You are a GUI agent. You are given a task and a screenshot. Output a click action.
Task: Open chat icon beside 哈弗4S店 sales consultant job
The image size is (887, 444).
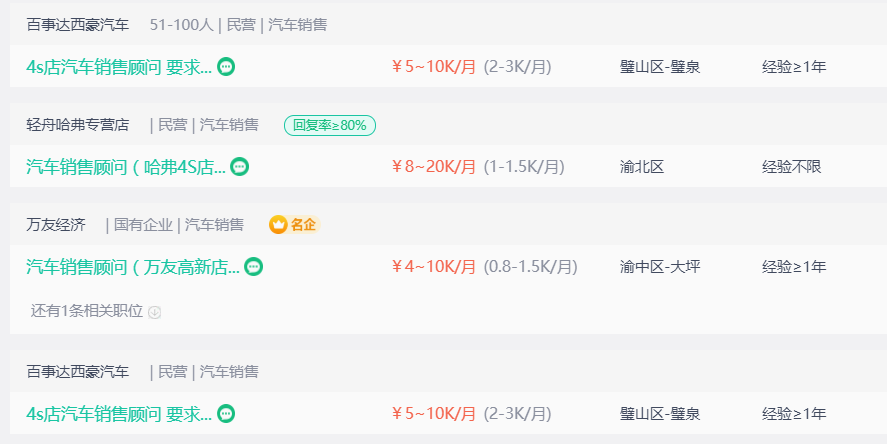point(240,166)
